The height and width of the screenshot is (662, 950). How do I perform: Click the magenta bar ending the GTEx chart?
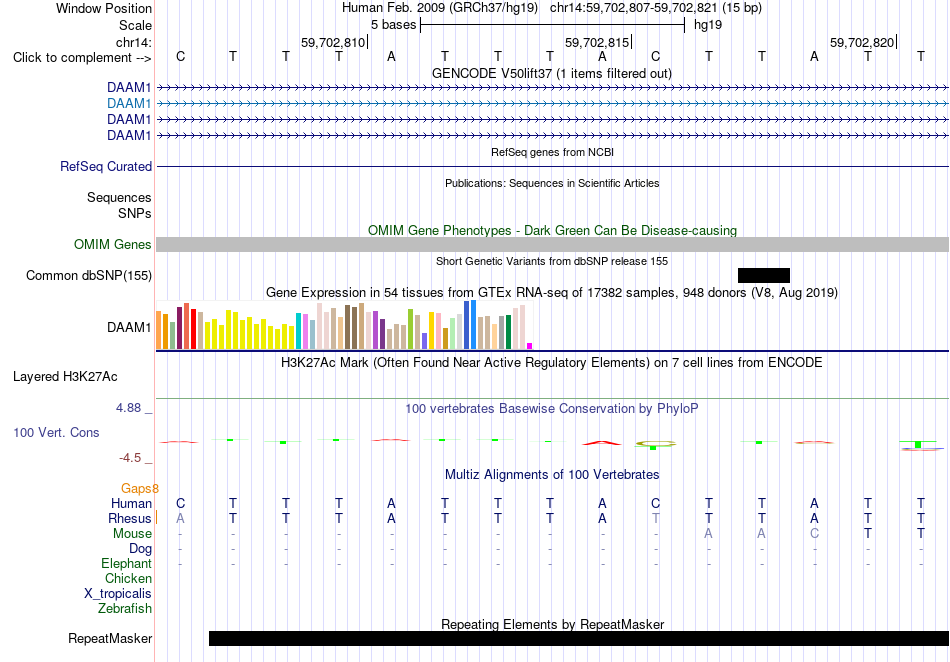530,346
